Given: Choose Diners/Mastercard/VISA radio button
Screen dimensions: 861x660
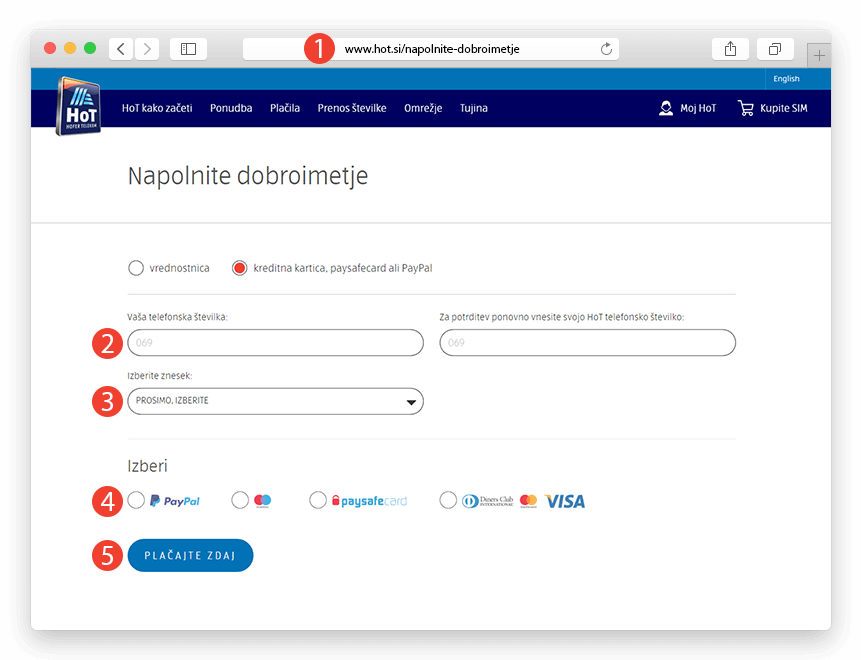Looking at the screenshot, I should point(448,500).
